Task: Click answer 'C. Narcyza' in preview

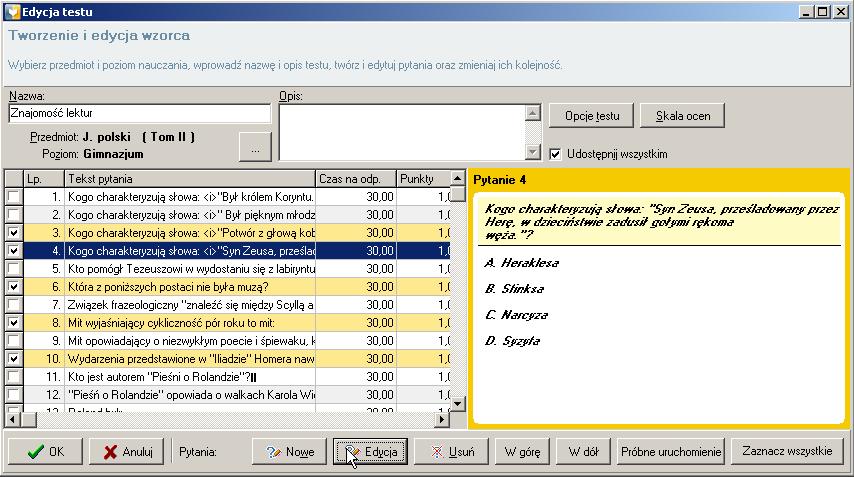Action: (516, 315)
